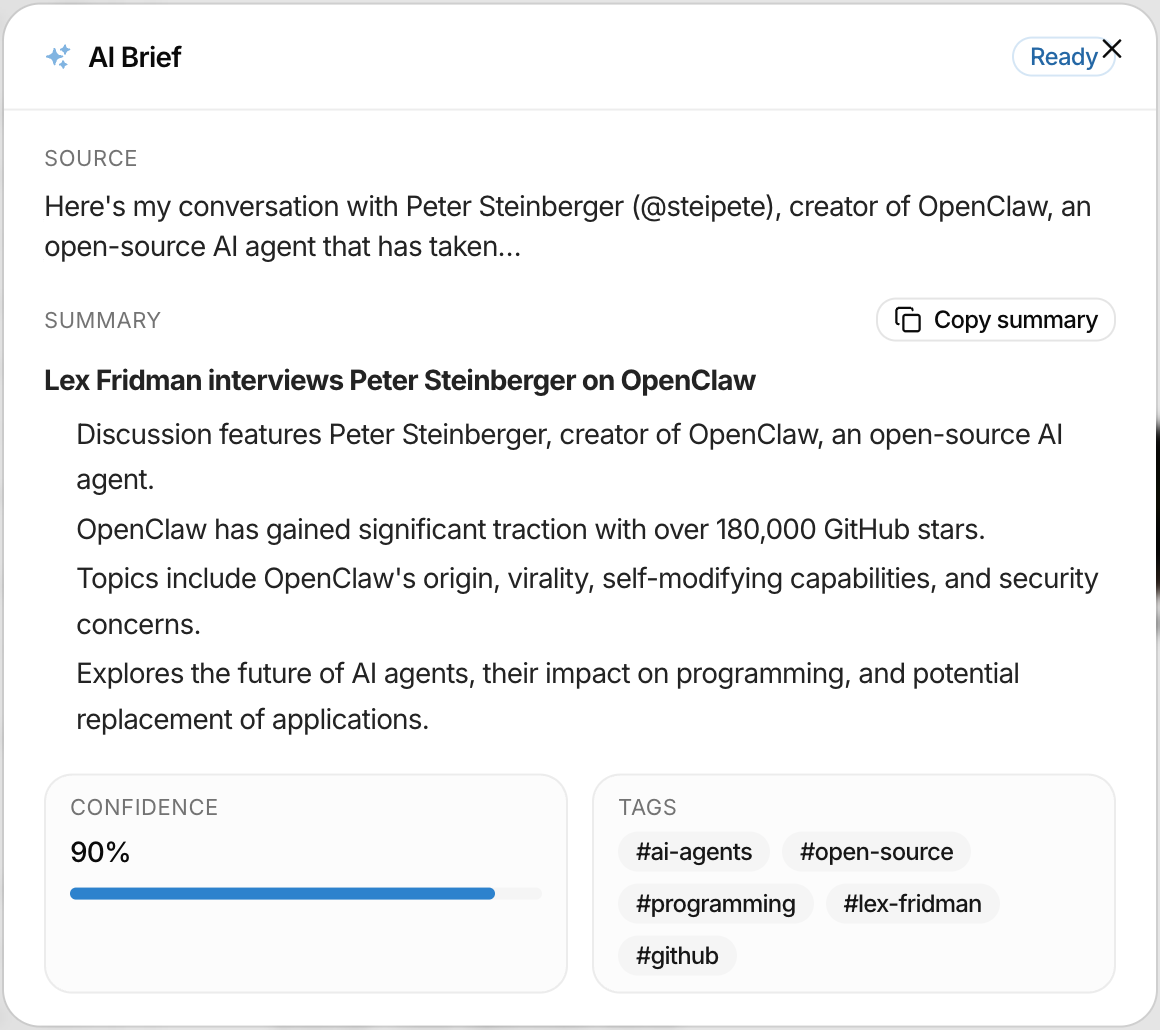The width and height of the screenshot is (1160, 1030).
Task: Select the interview summary title text
Action: click(x=400, y=381)
